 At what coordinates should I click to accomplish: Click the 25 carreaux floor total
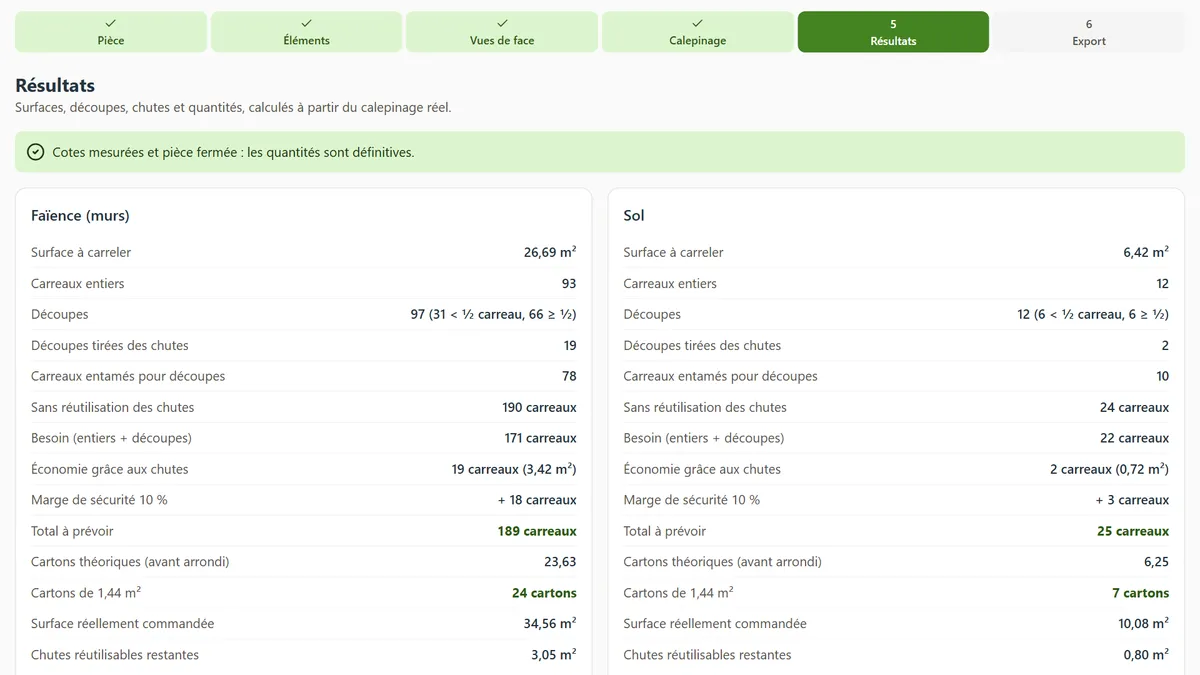(1133, 531)
